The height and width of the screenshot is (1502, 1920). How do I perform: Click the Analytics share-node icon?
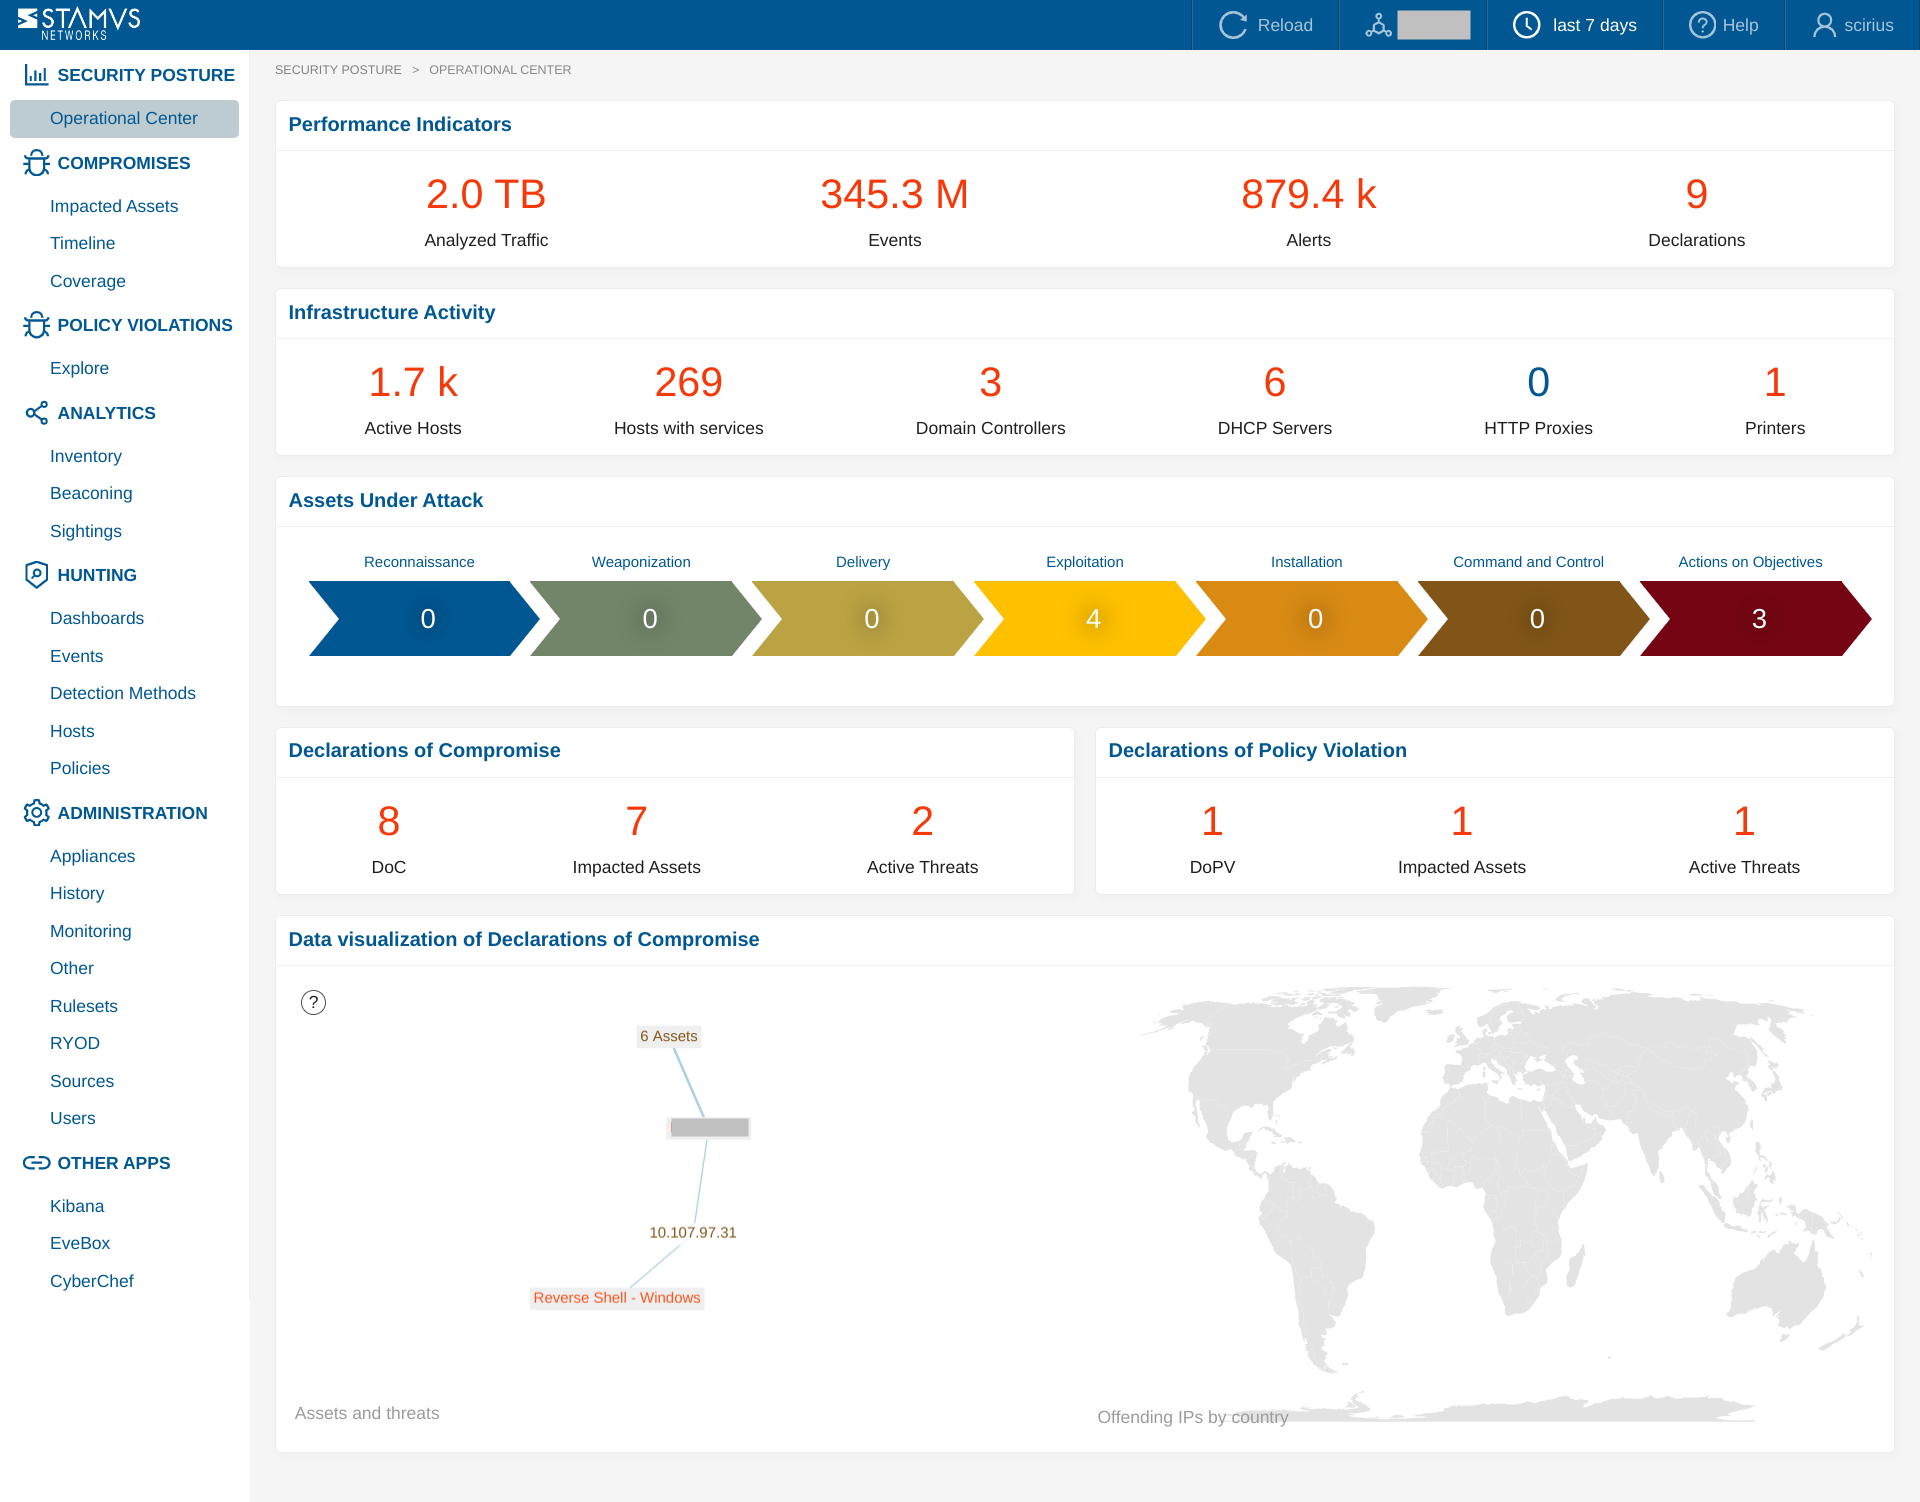tap(36, 413)
